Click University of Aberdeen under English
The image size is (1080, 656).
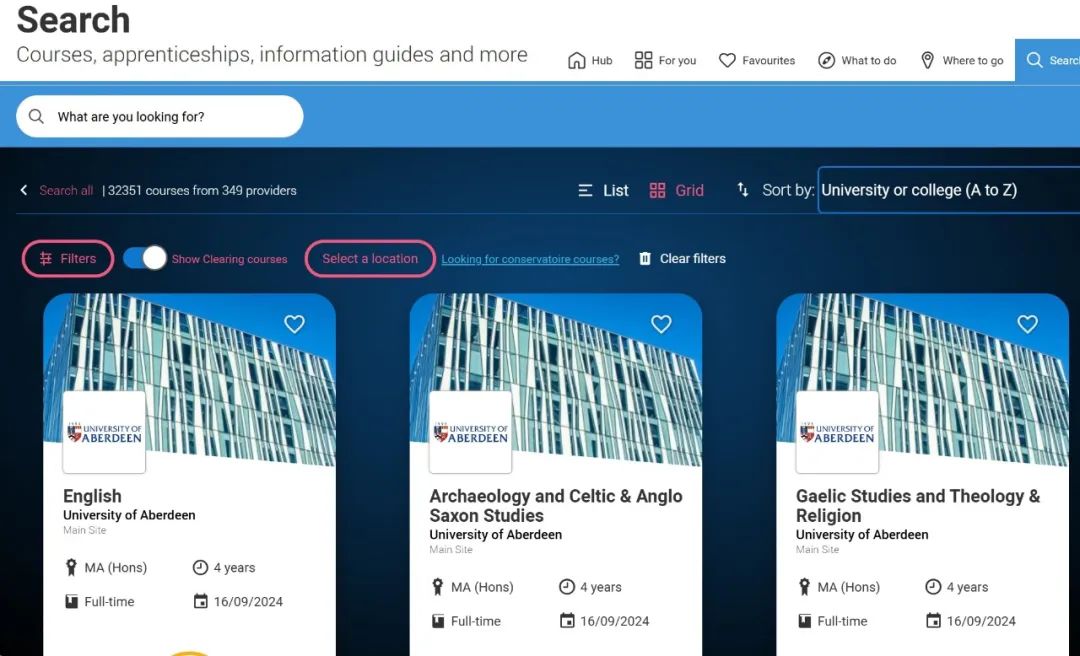pos(129,515)
